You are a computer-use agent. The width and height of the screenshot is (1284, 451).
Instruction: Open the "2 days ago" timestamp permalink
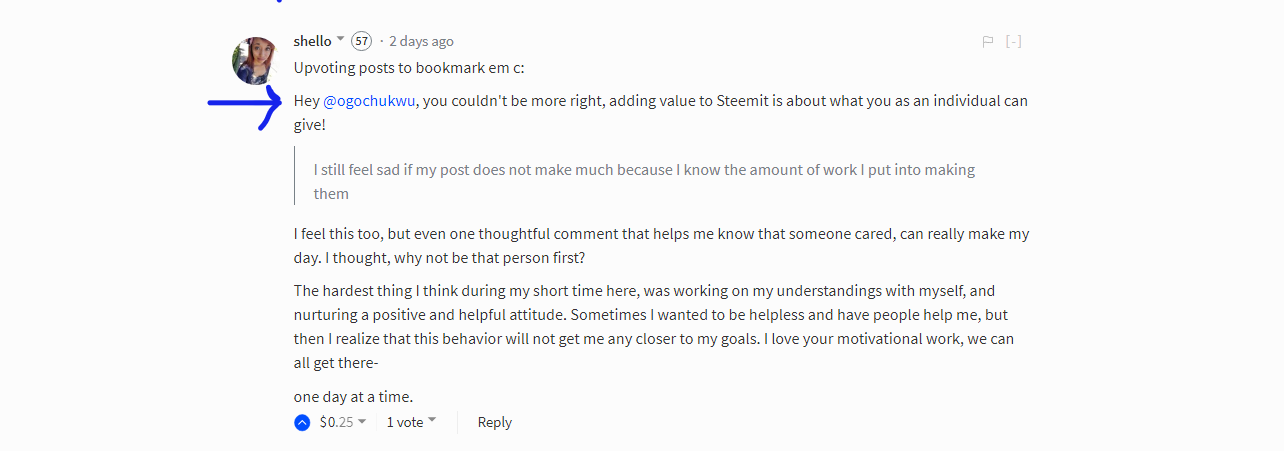(x=421, y=41)
